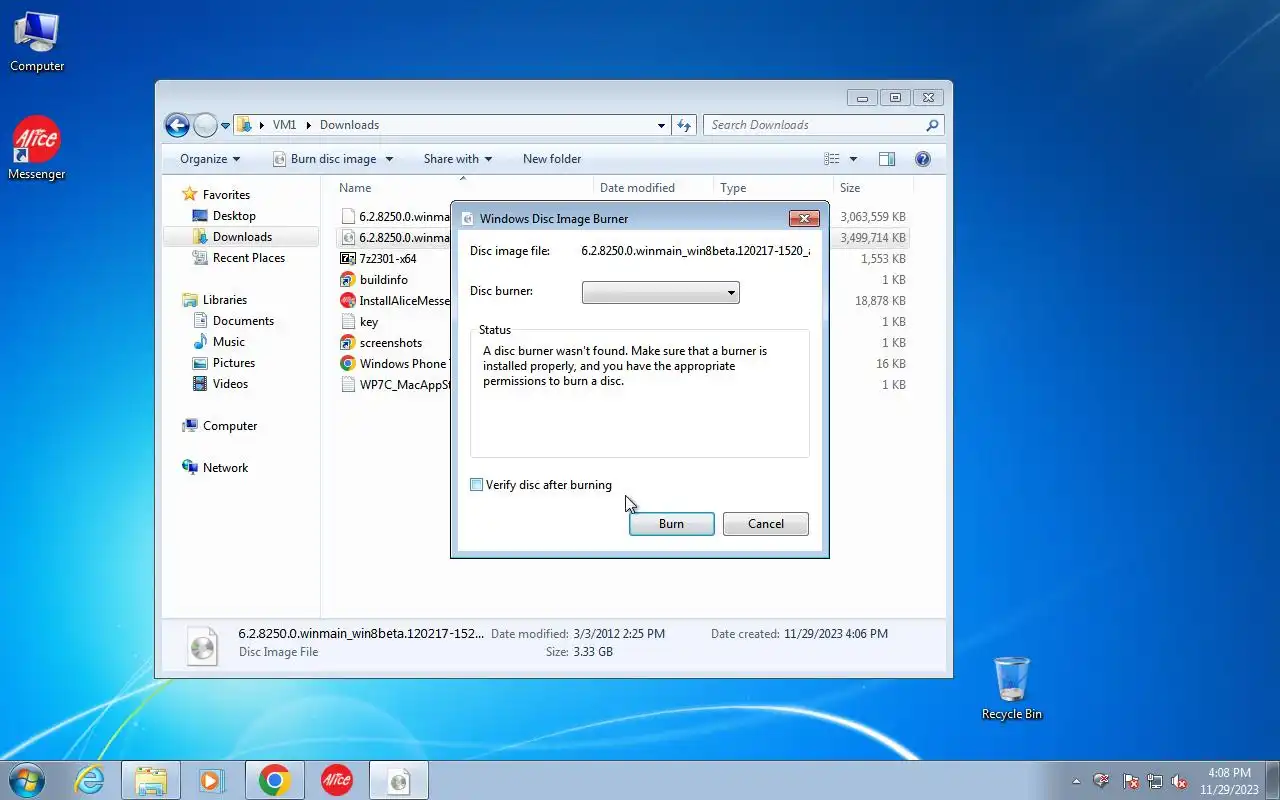The image size is (1280, 800).
Task: Open the Disc burner dropdown
Action: tap(661, 293)
